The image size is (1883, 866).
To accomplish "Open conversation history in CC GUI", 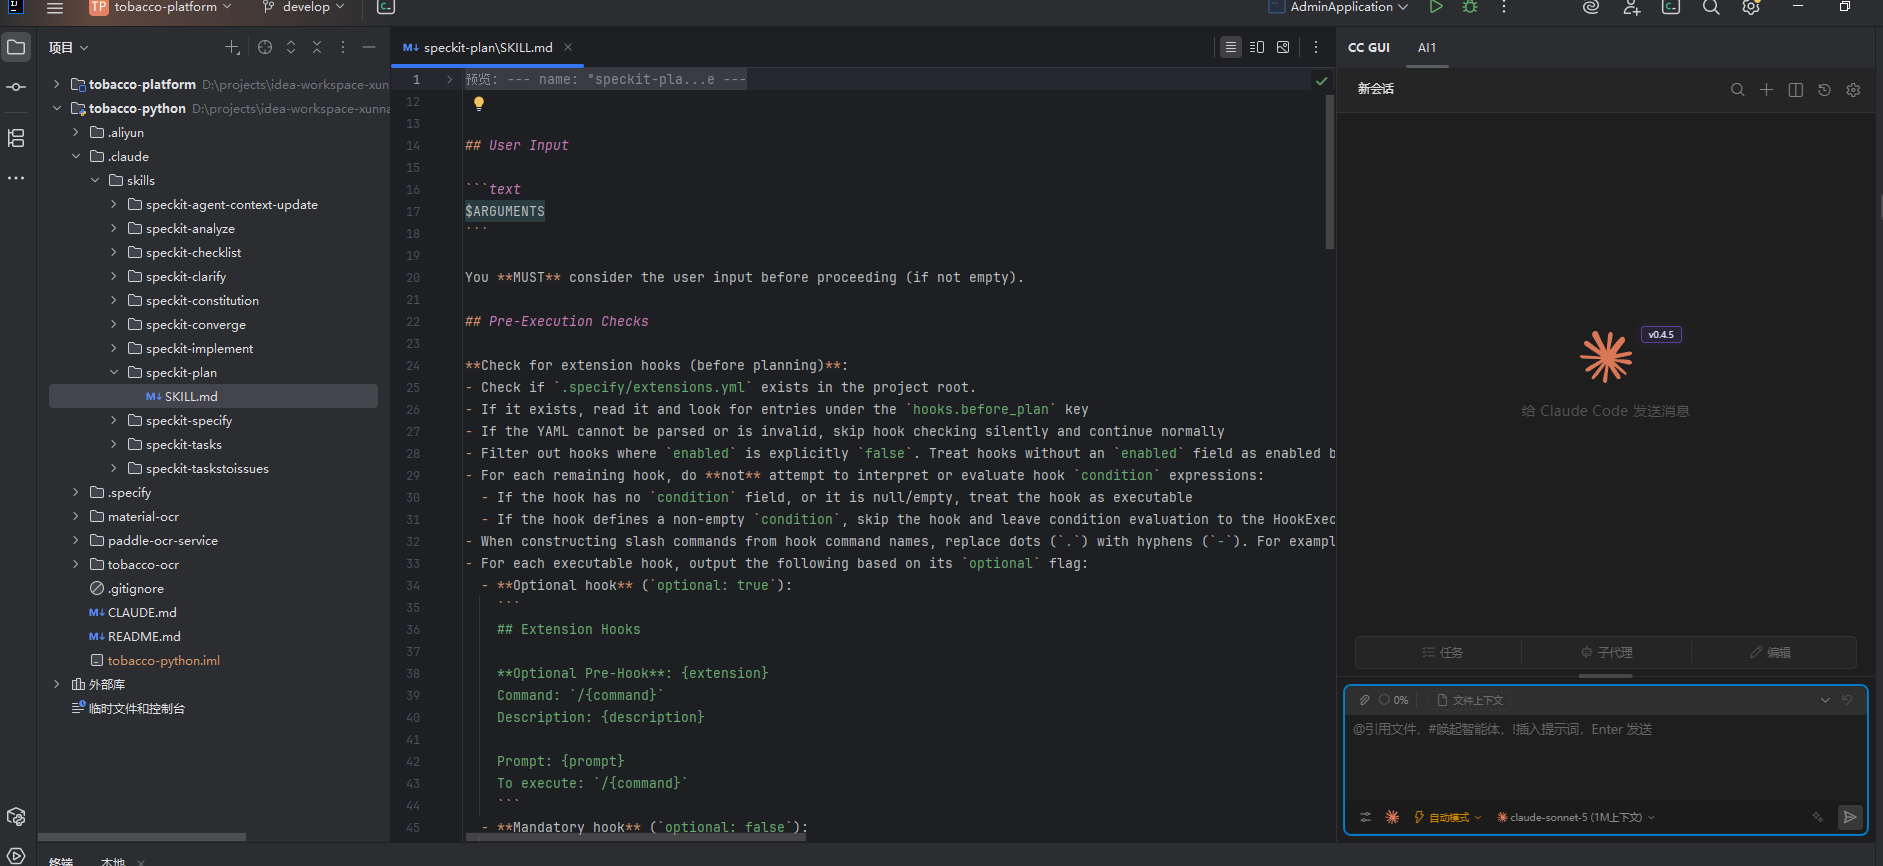I will [1825, 90].
